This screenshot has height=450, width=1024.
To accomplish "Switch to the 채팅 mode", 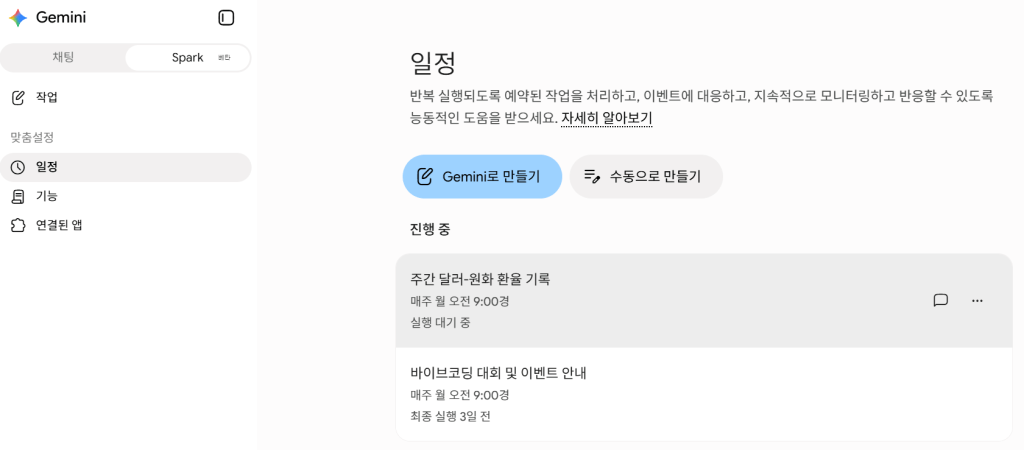I will pos(63,57).
